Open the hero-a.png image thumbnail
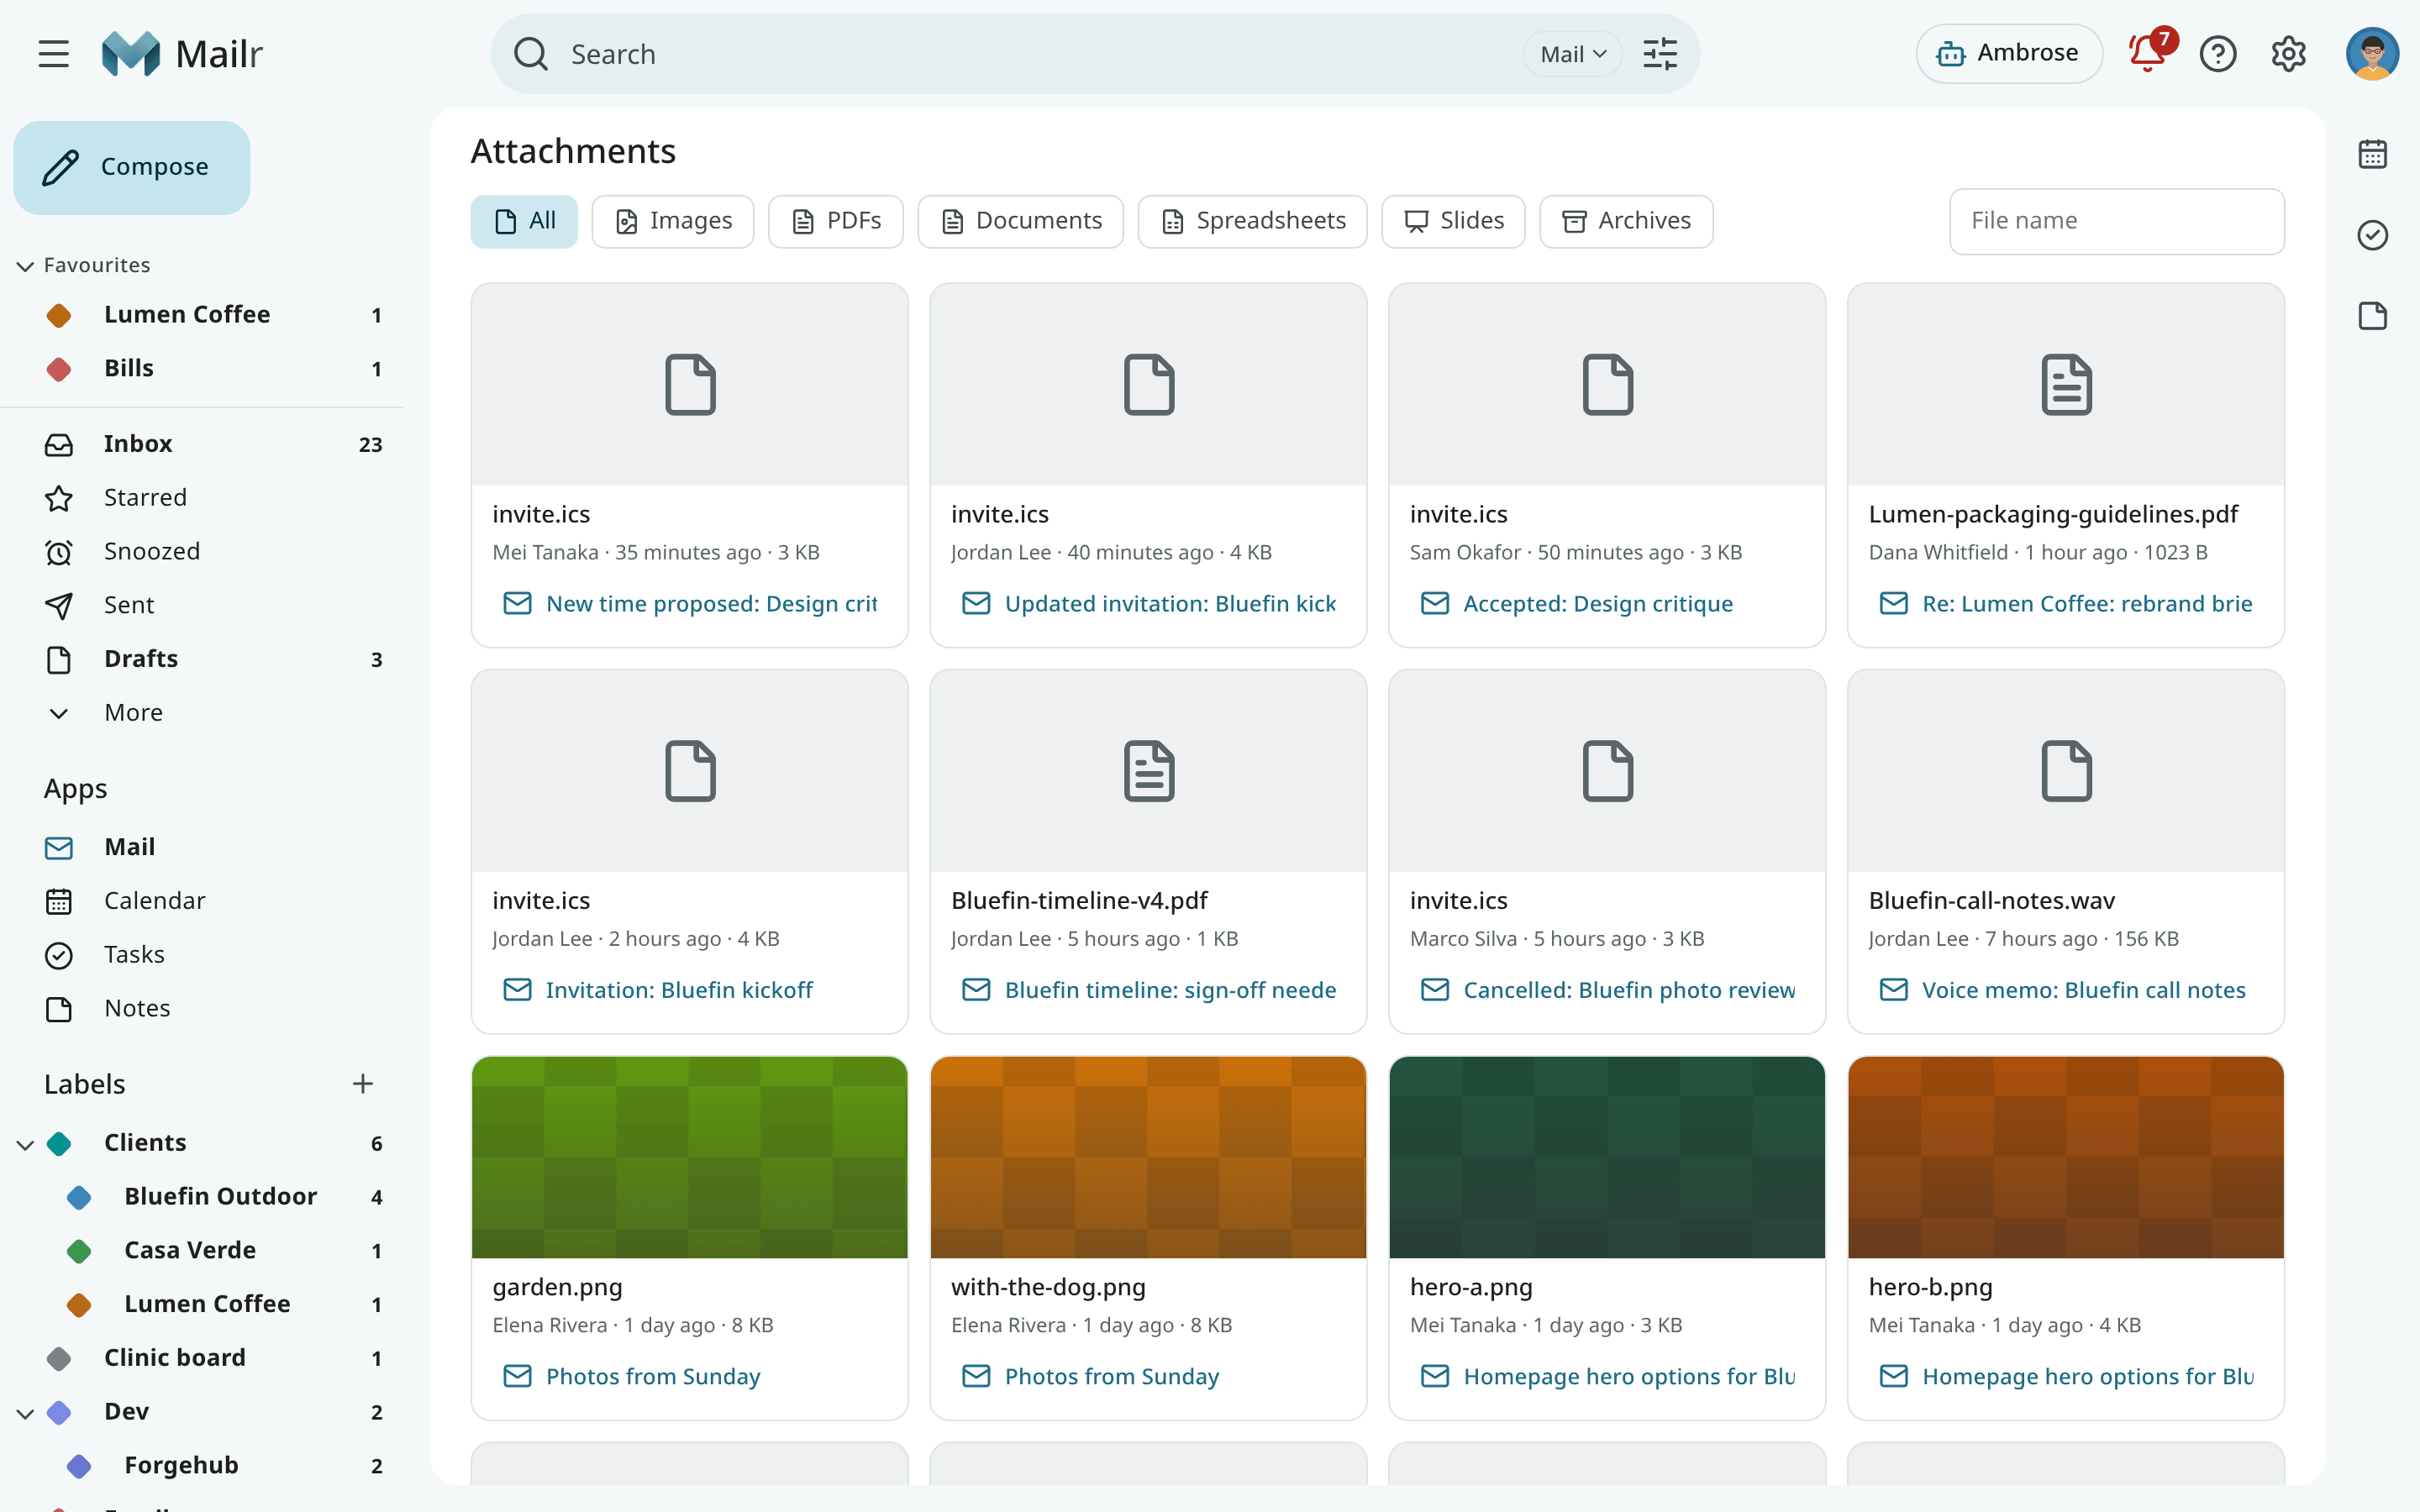 pos(1607,1157)
